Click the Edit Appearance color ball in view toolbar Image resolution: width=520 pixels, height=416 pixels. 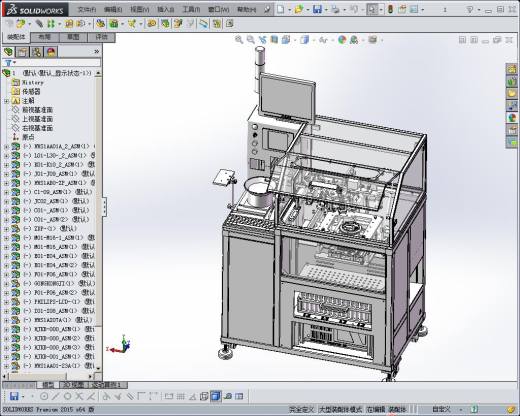tap(342, 40)
